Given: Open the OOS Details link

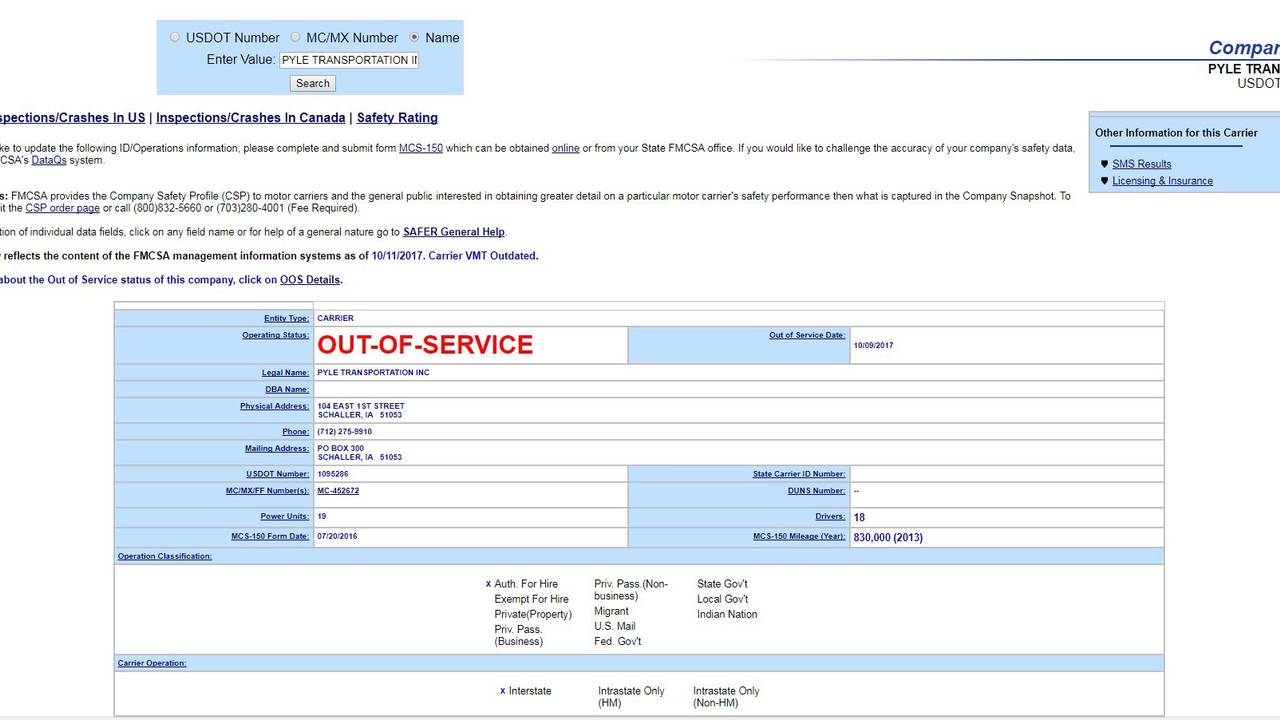Looking at the screenshot, I should [310, 280].
